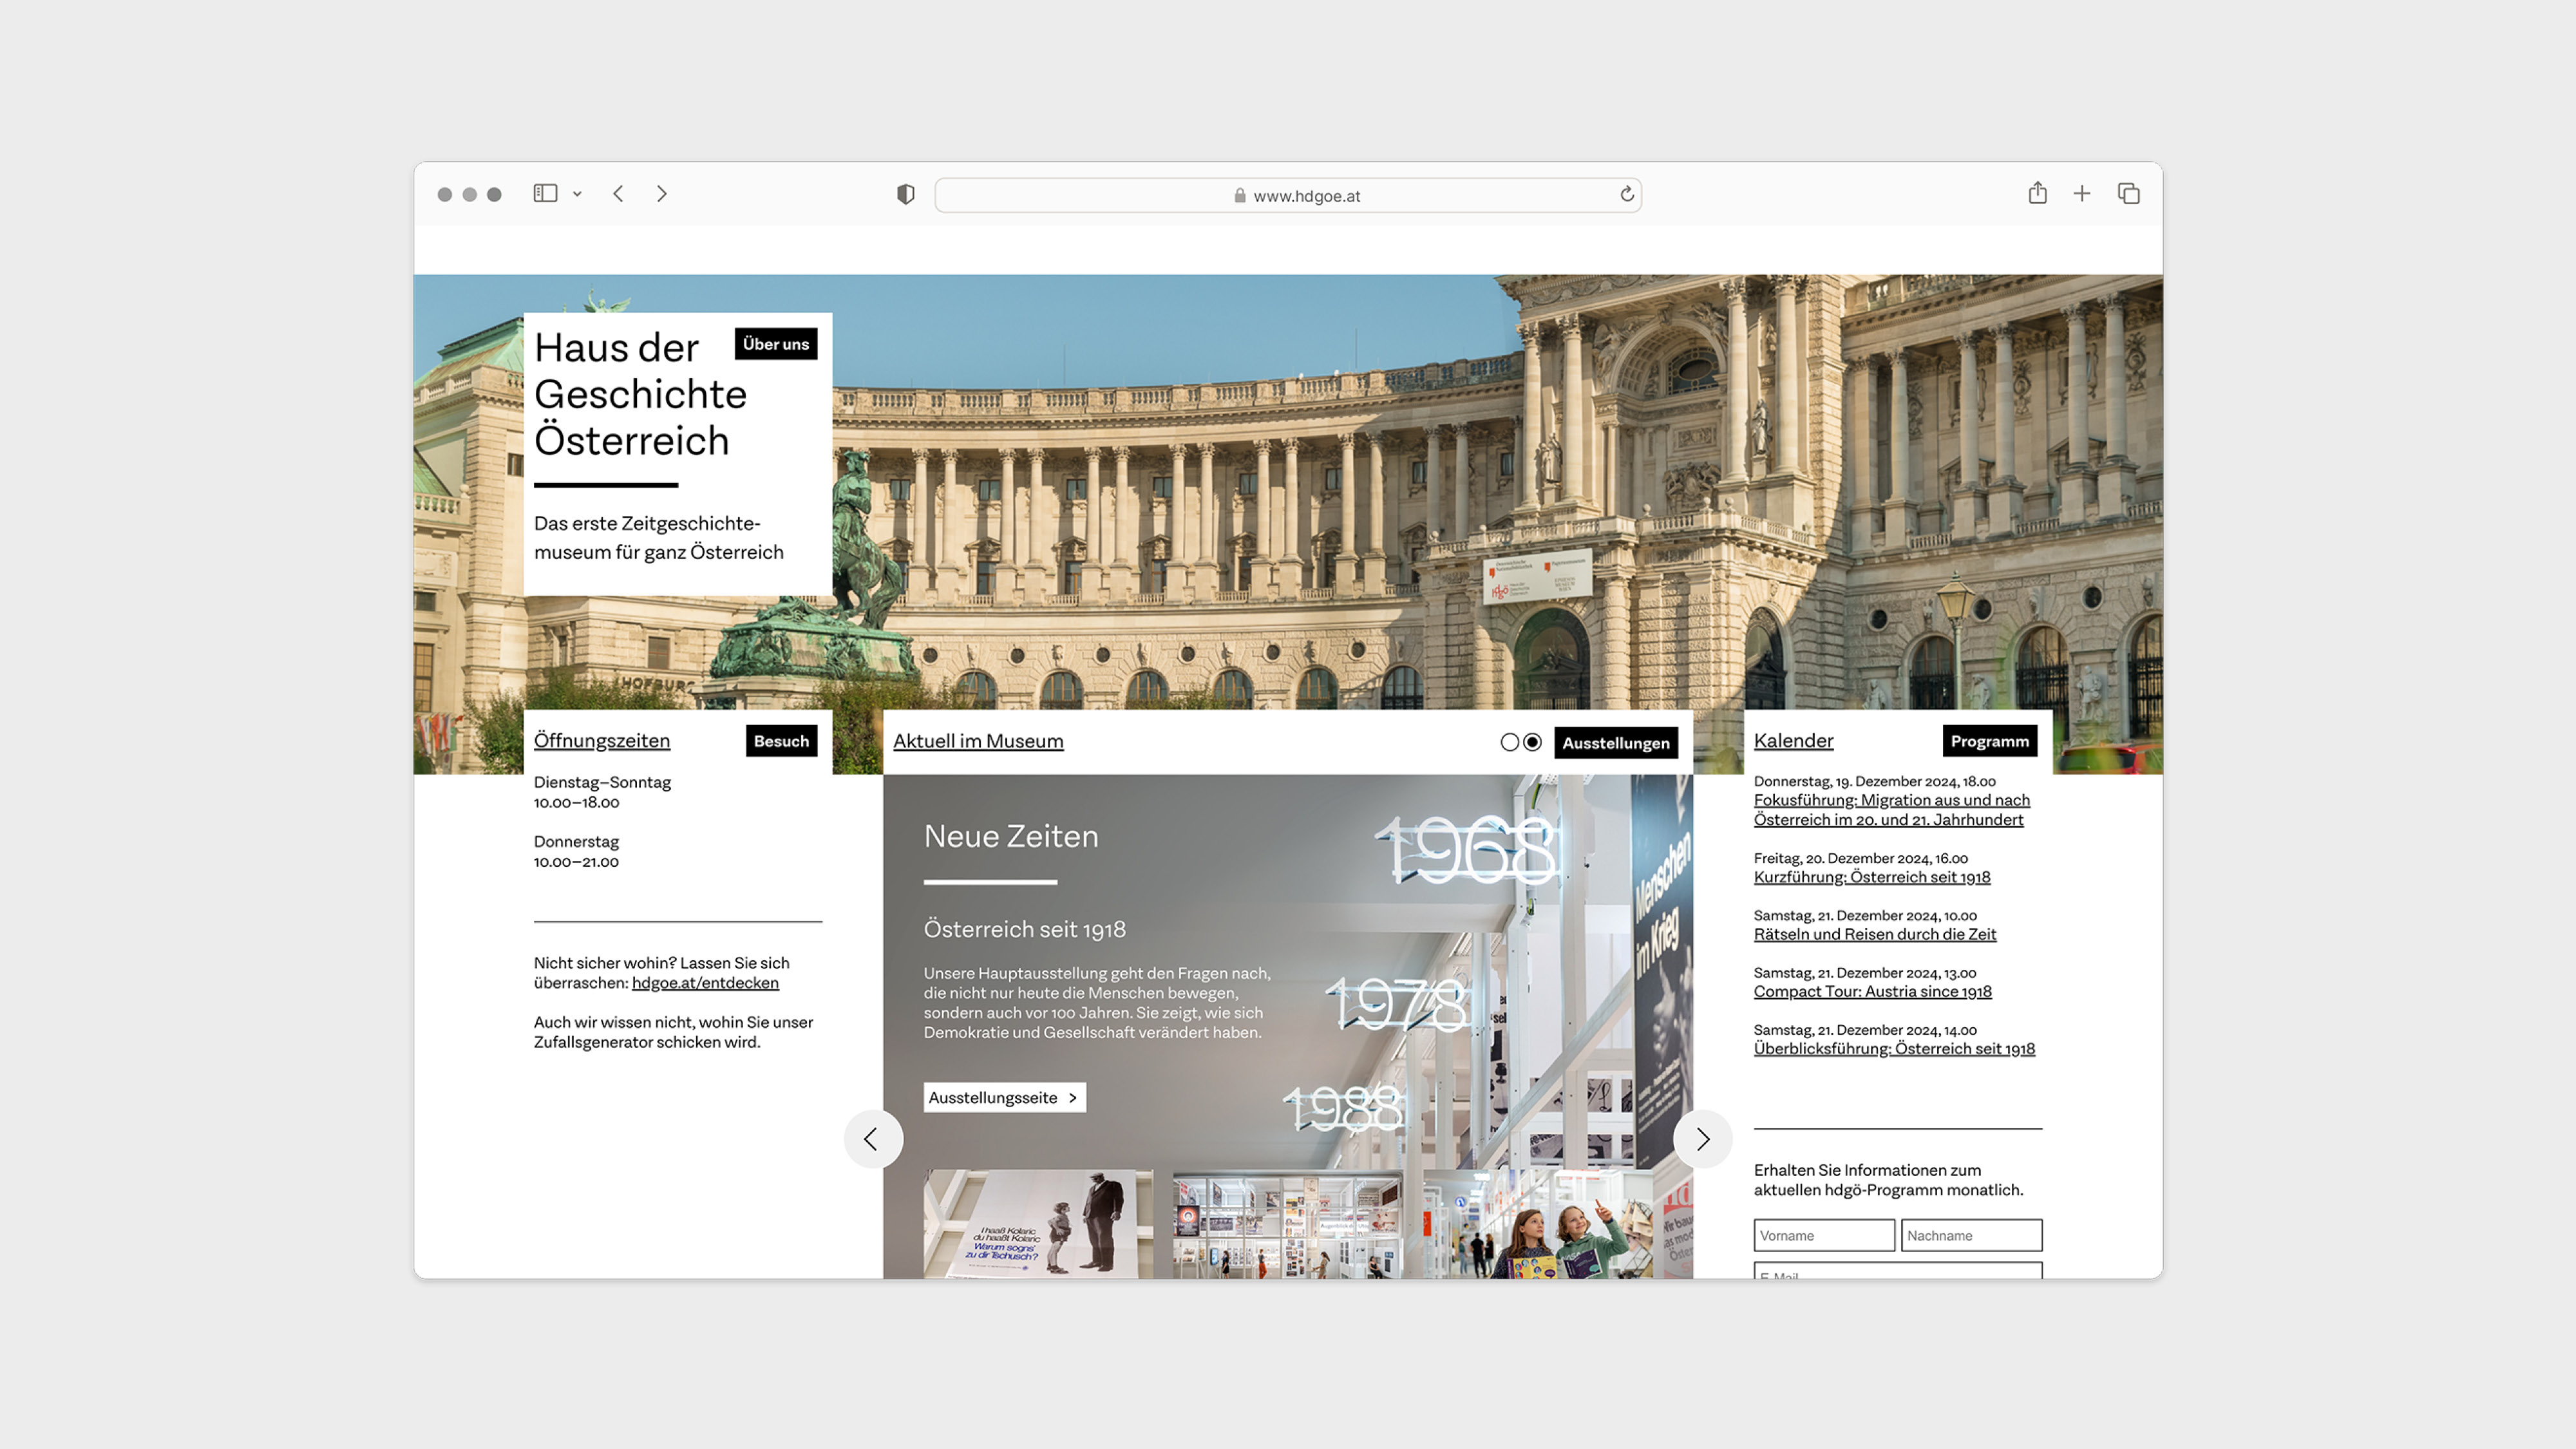This screenshot has width=2576, height=1449.
Task: Focus the Vorname input field
Action: (1824, 1235)
